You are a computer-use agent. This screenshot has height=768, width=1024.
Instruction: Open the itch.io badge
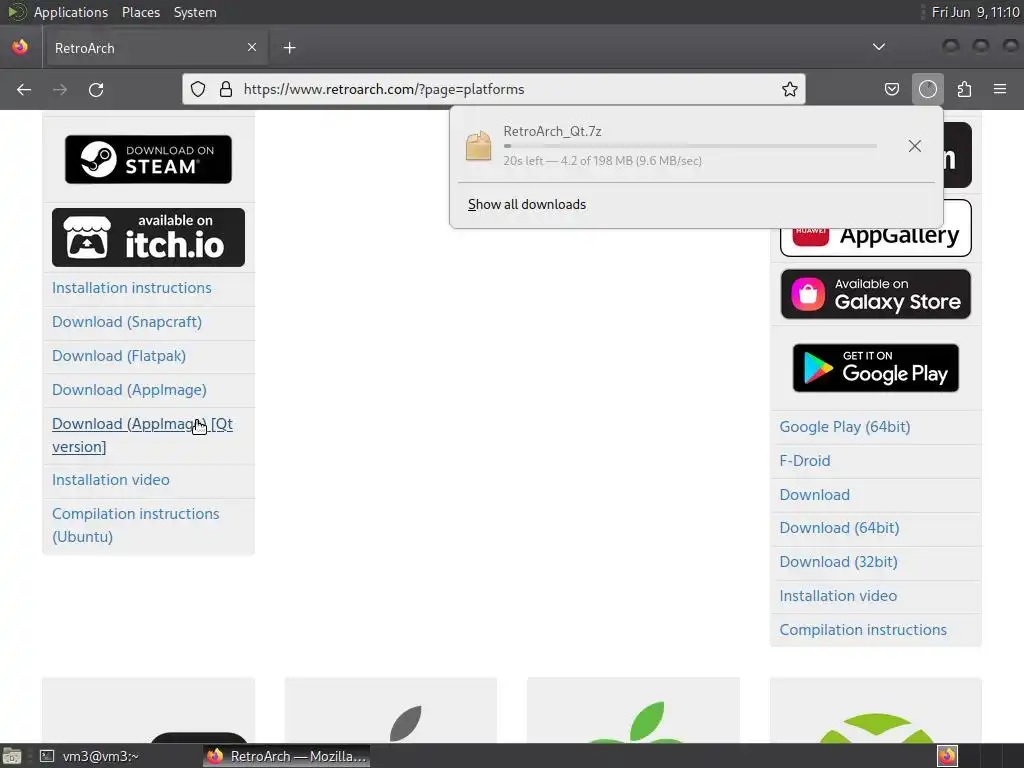pos(148,237)
